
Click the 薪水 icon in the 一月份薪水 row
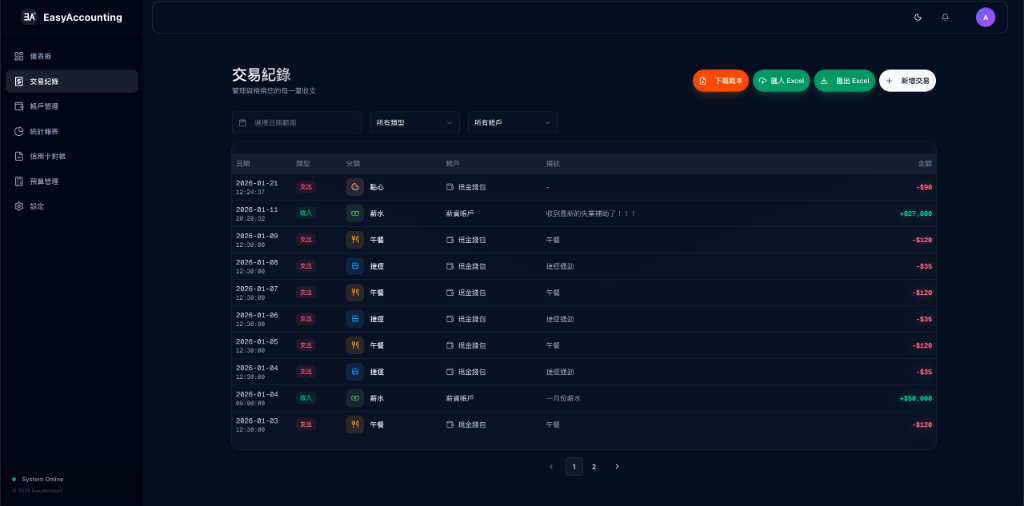[355, 398]
